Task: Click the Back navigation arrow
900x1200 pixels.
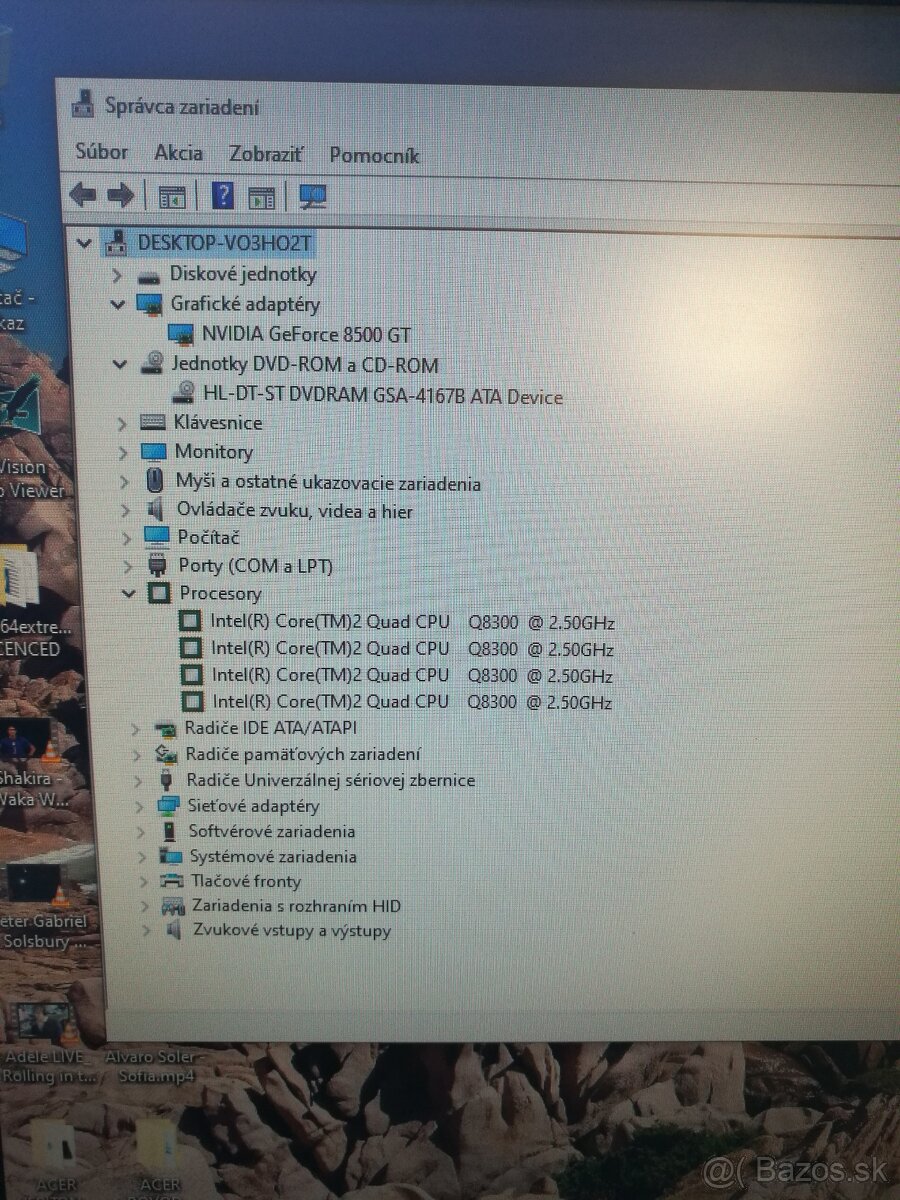Action: coord(82,195)
